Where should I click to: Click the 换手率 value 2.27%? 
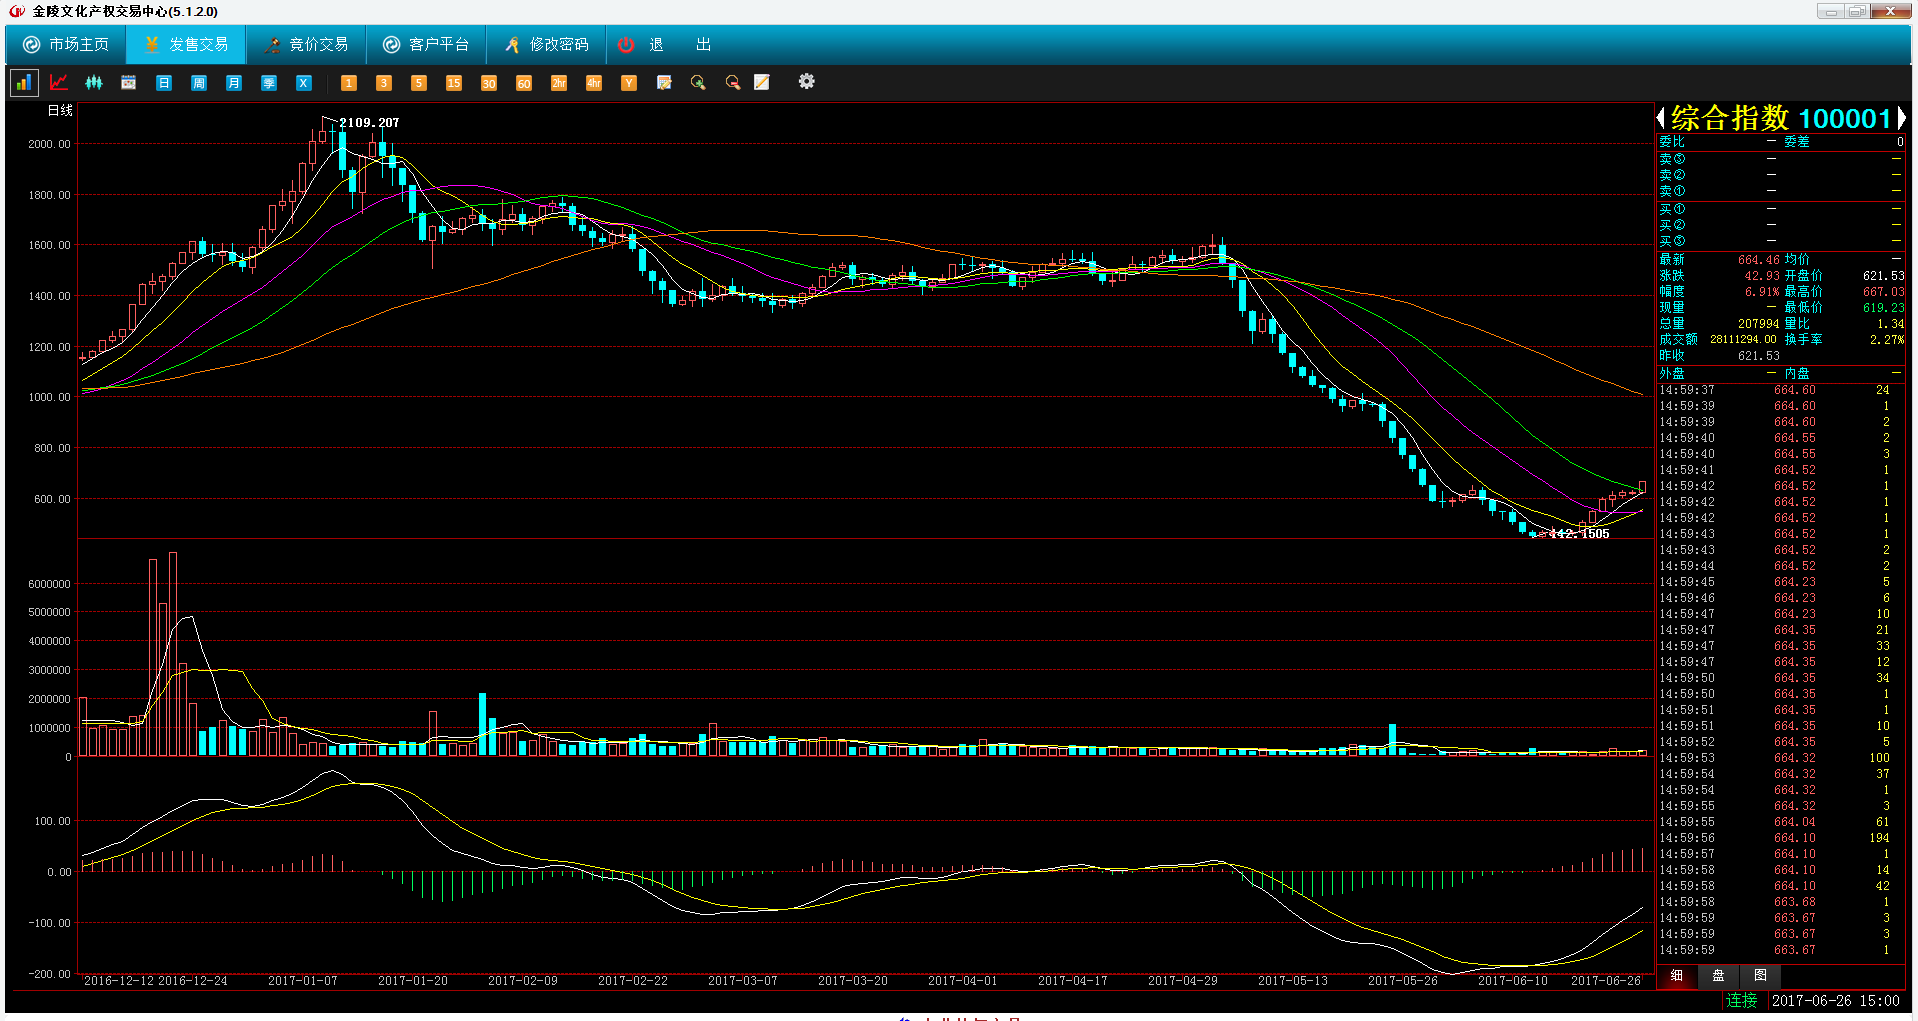point(1887,339)
